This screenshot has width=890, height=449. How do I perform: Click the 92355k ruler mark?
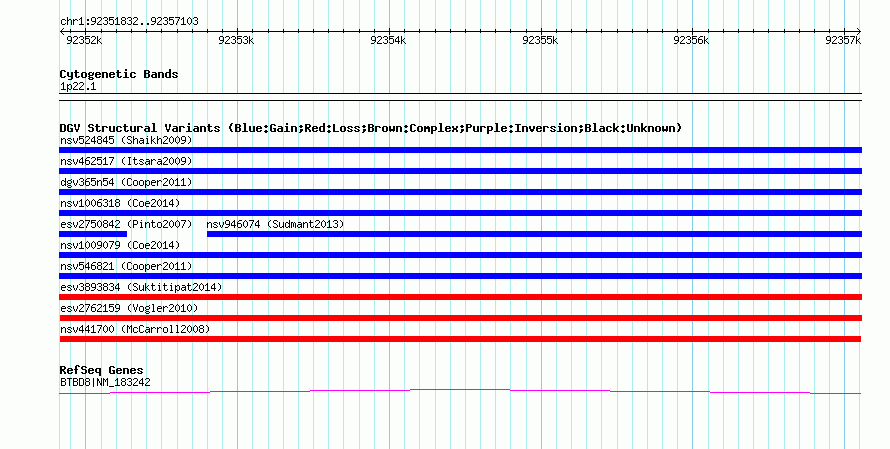(540, 40)
